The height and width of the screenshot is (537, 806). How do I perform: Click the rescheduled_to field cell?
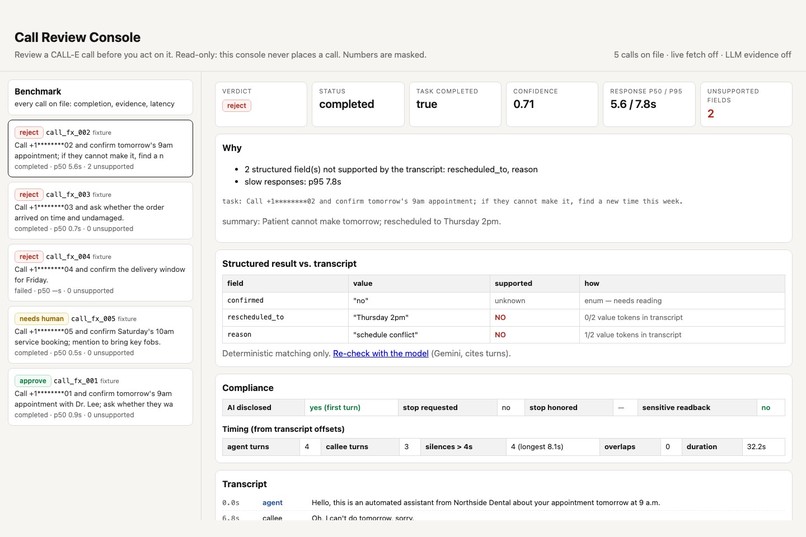pyautogui.click(x=285, y=318)
